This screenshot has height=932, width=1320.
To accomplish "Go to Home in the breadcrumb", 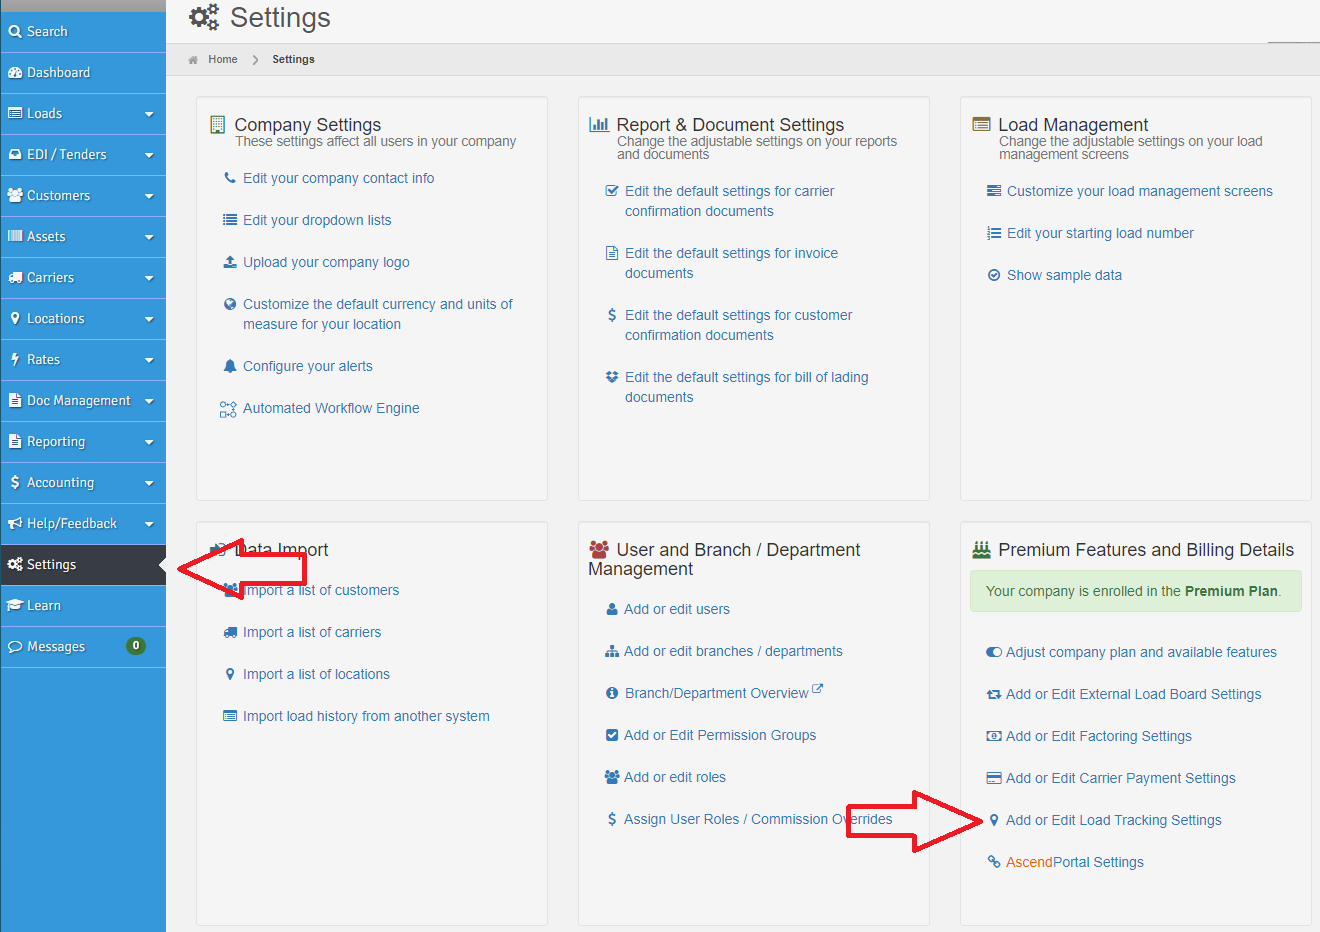I will click(222, 59).
